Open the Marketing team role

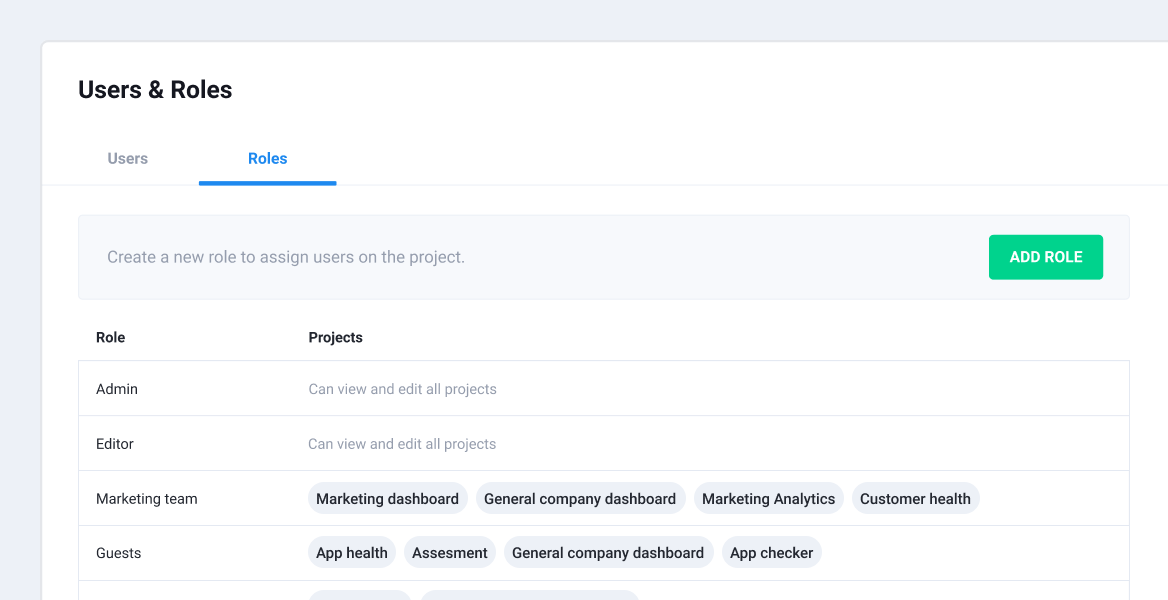coord(147,499)
